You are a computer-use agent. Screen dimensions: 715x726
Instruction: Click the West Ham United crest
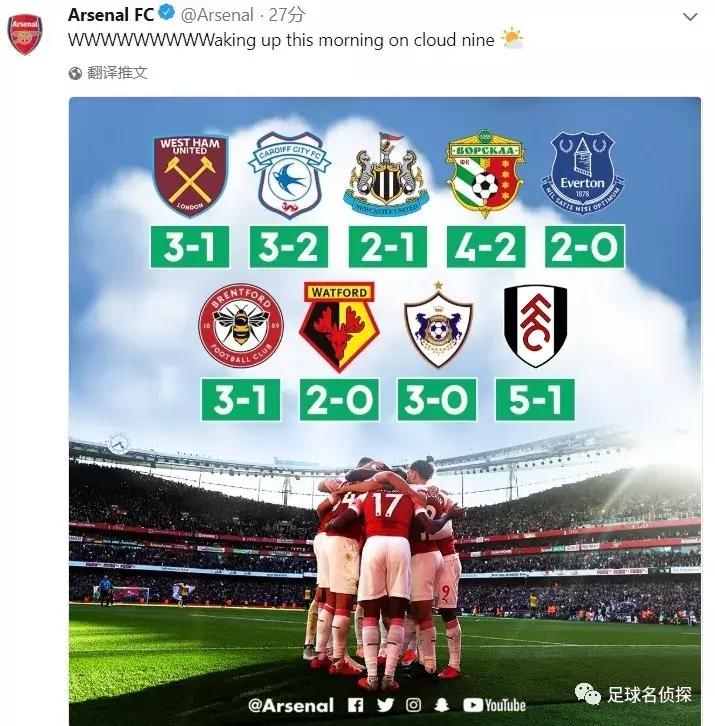pyautogui.click(x=190, y=175)
